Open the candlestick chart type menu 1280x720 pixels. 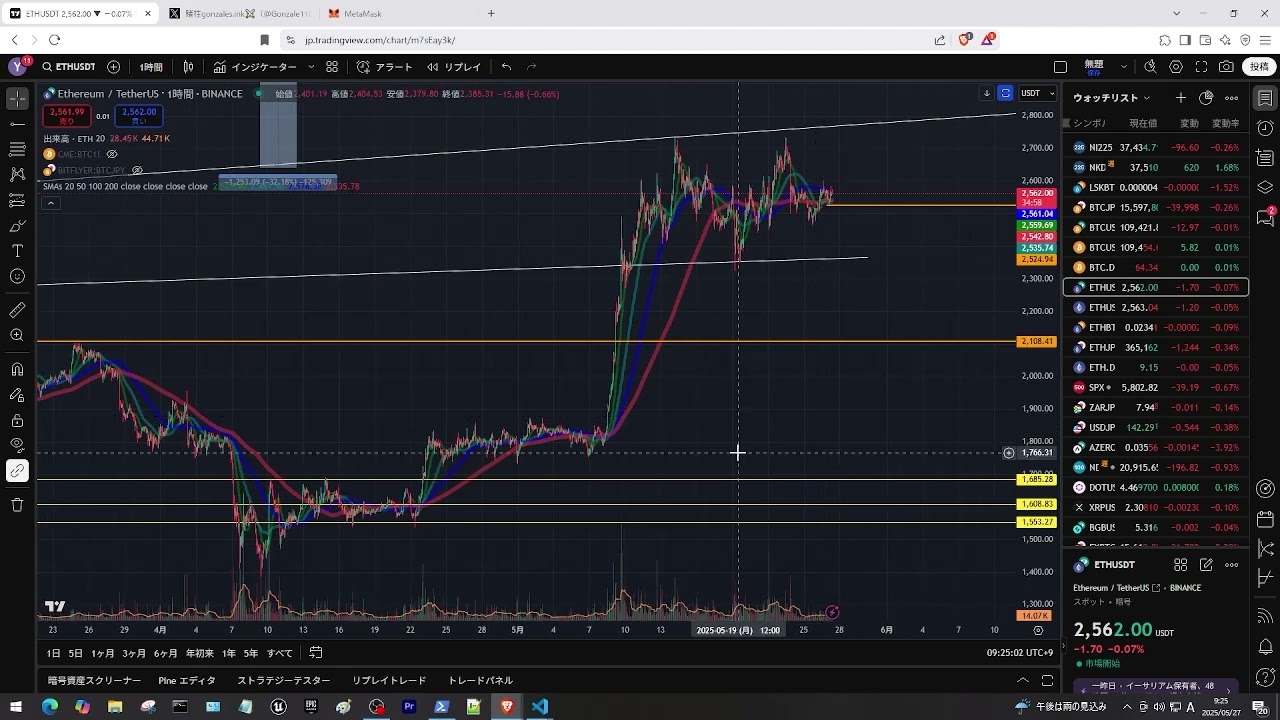point(188,67)
